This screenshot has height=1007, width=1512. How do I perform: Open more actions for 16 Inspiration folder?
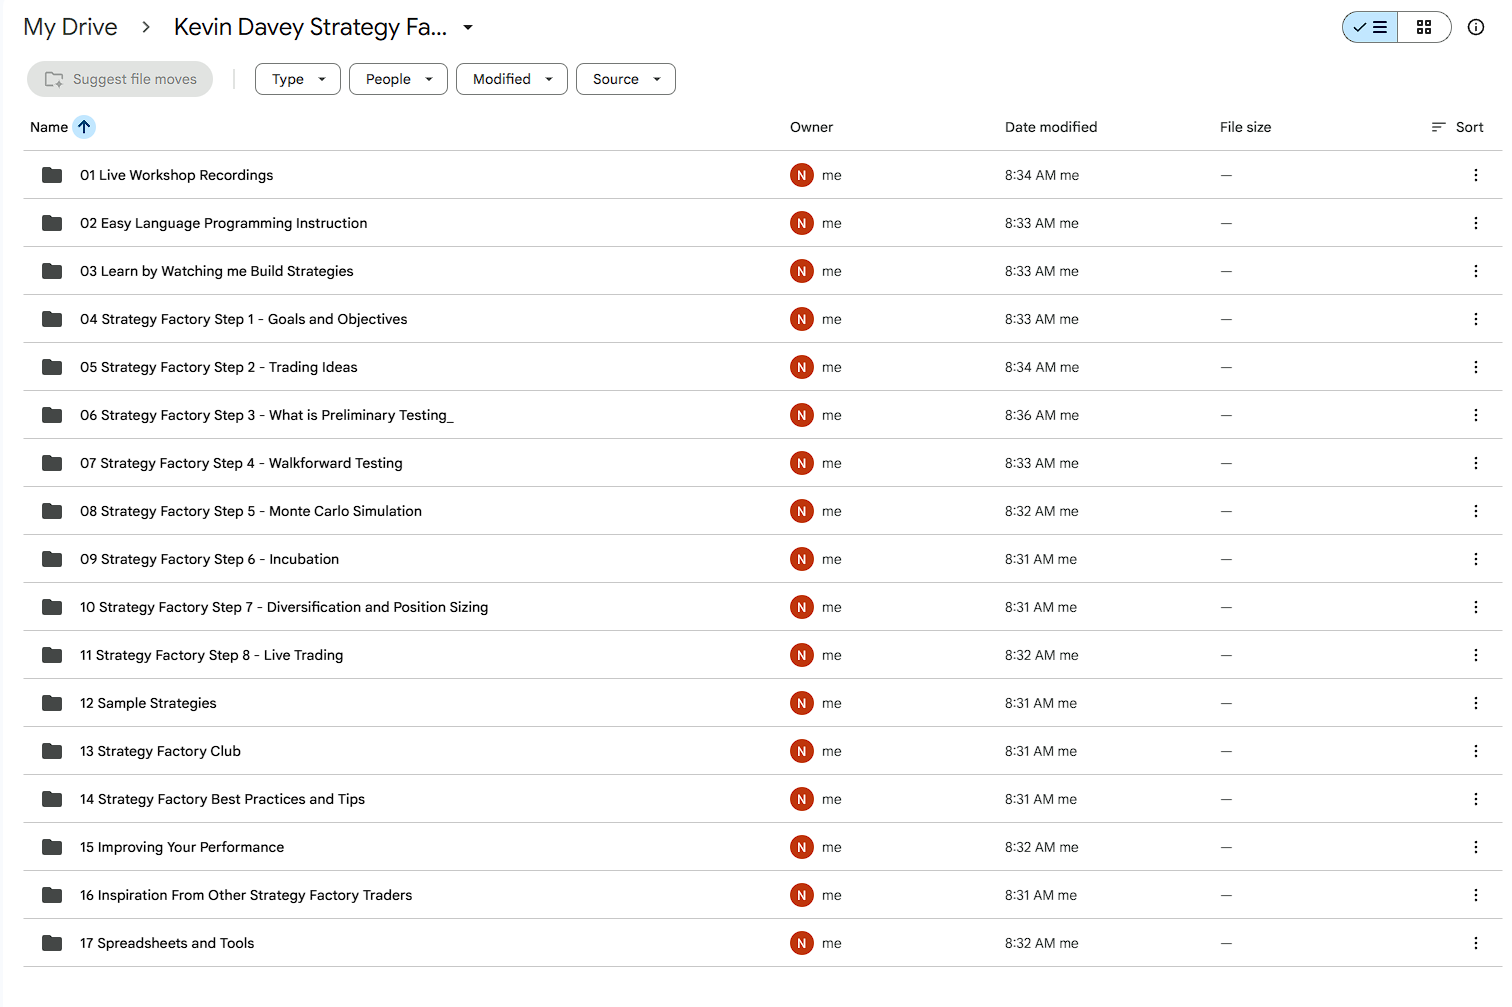point(1475,895)
